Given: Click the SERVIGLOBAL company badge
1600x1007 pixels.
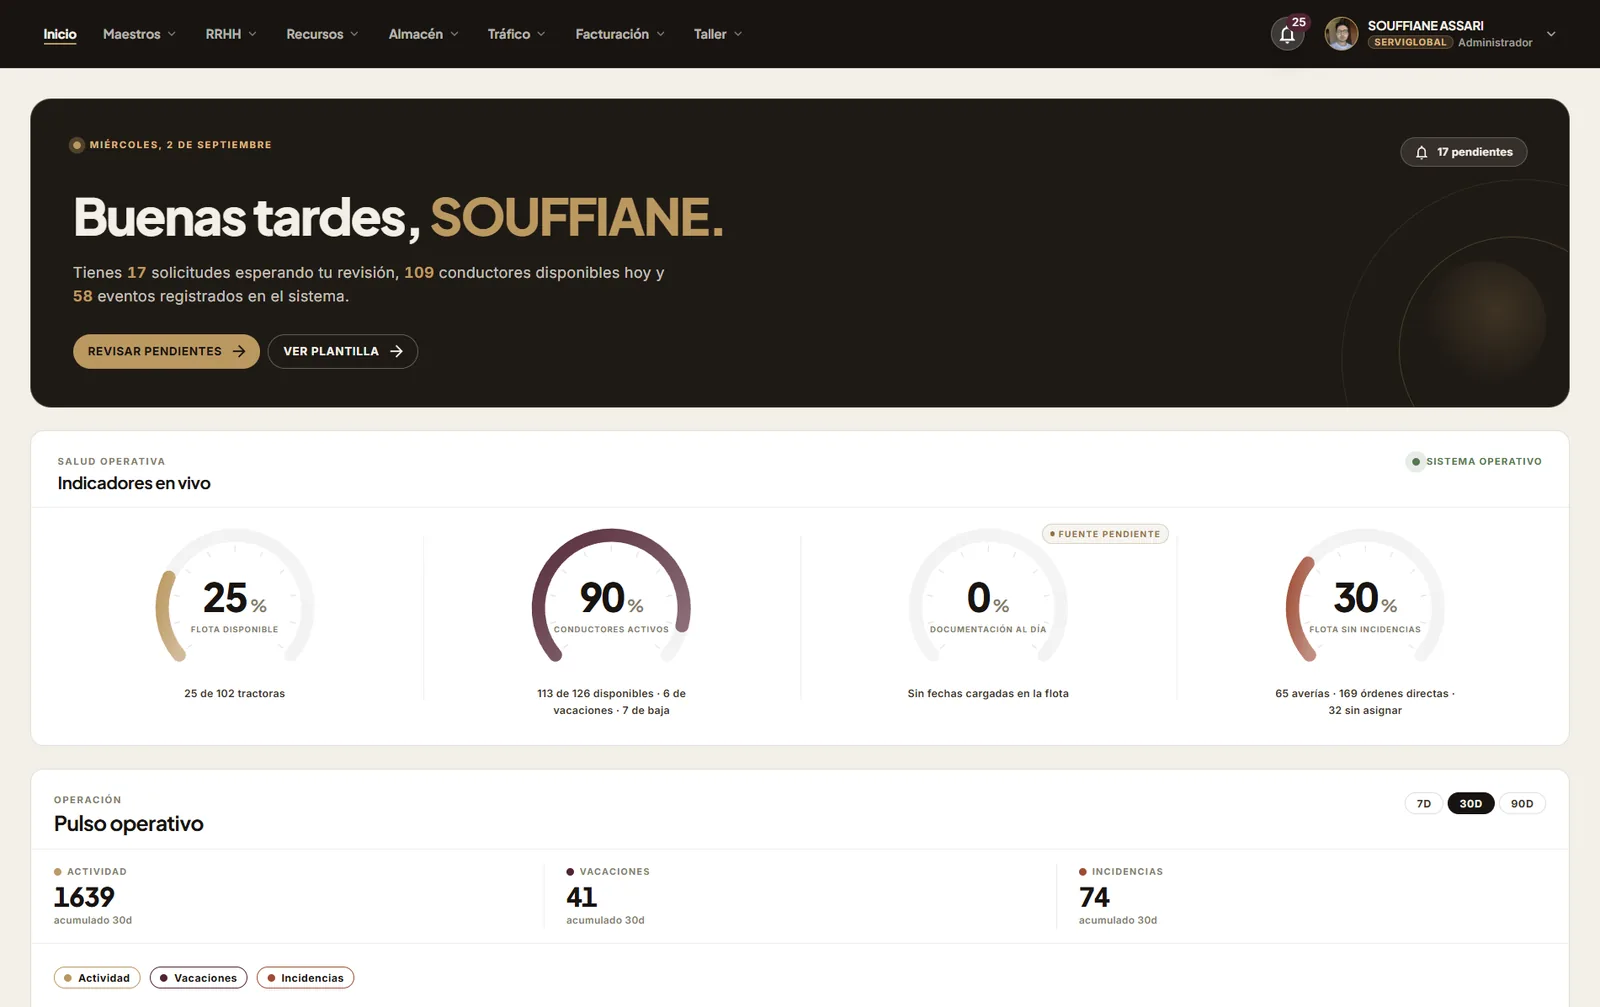Looking at the screenshot, I should [x=1410, y=43].
